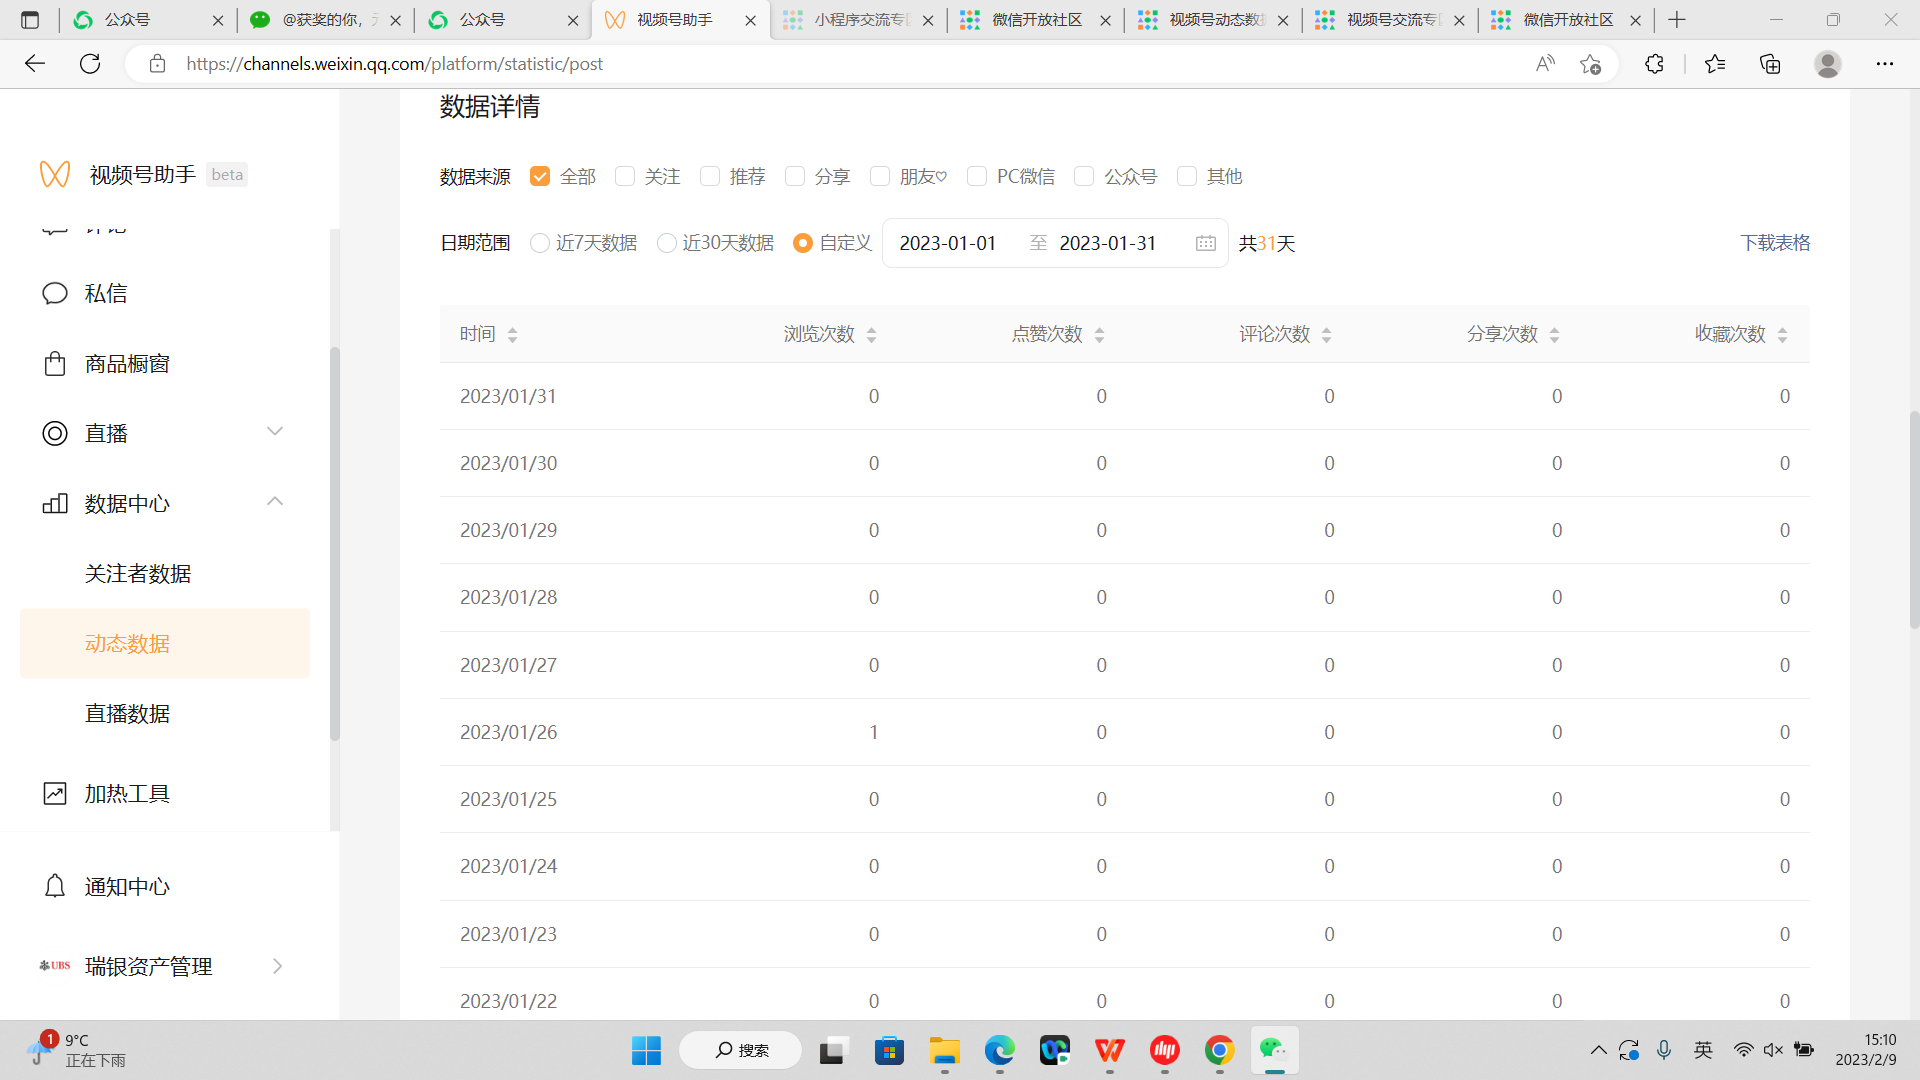This screenshot has height=1080, width=1920.
Task: Expand the 直播 menu chevron
Action: [x=275, y=431]
